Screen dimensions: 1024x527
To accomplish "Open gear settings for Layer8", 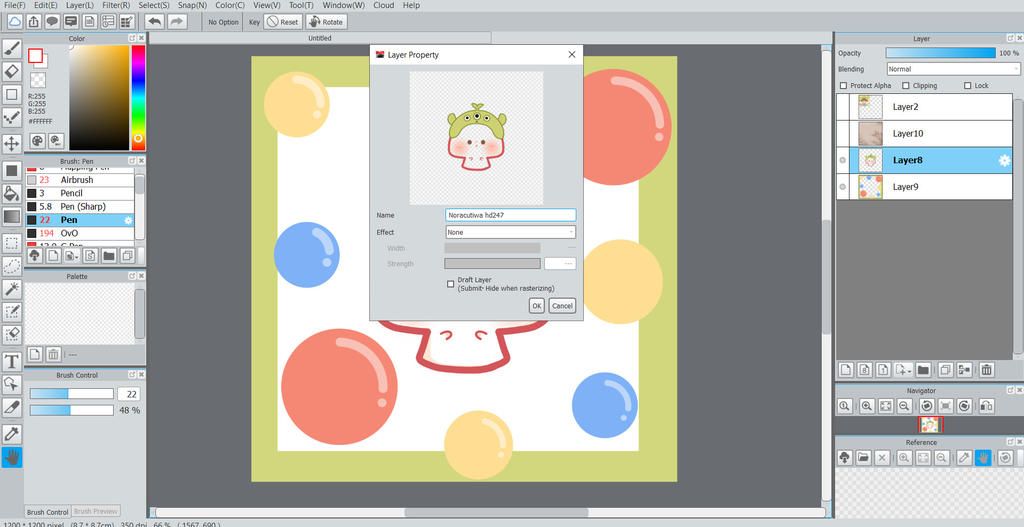I will 1004,160.
